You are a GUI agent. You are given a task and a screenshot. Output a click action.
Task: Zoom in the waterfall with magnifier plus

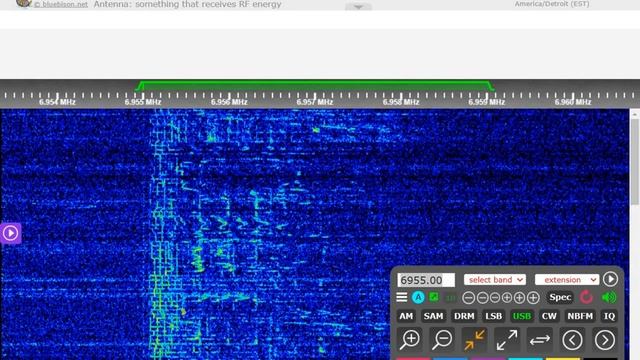410,340
